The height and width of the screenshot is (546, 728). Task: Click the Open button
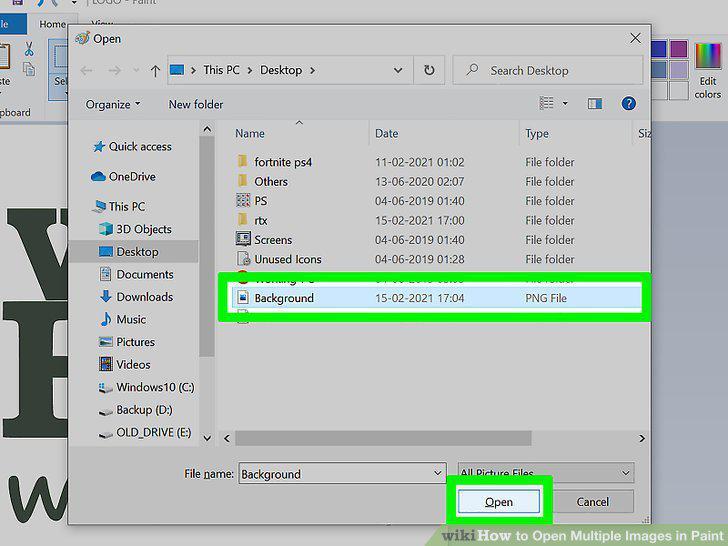click(499, 501)
